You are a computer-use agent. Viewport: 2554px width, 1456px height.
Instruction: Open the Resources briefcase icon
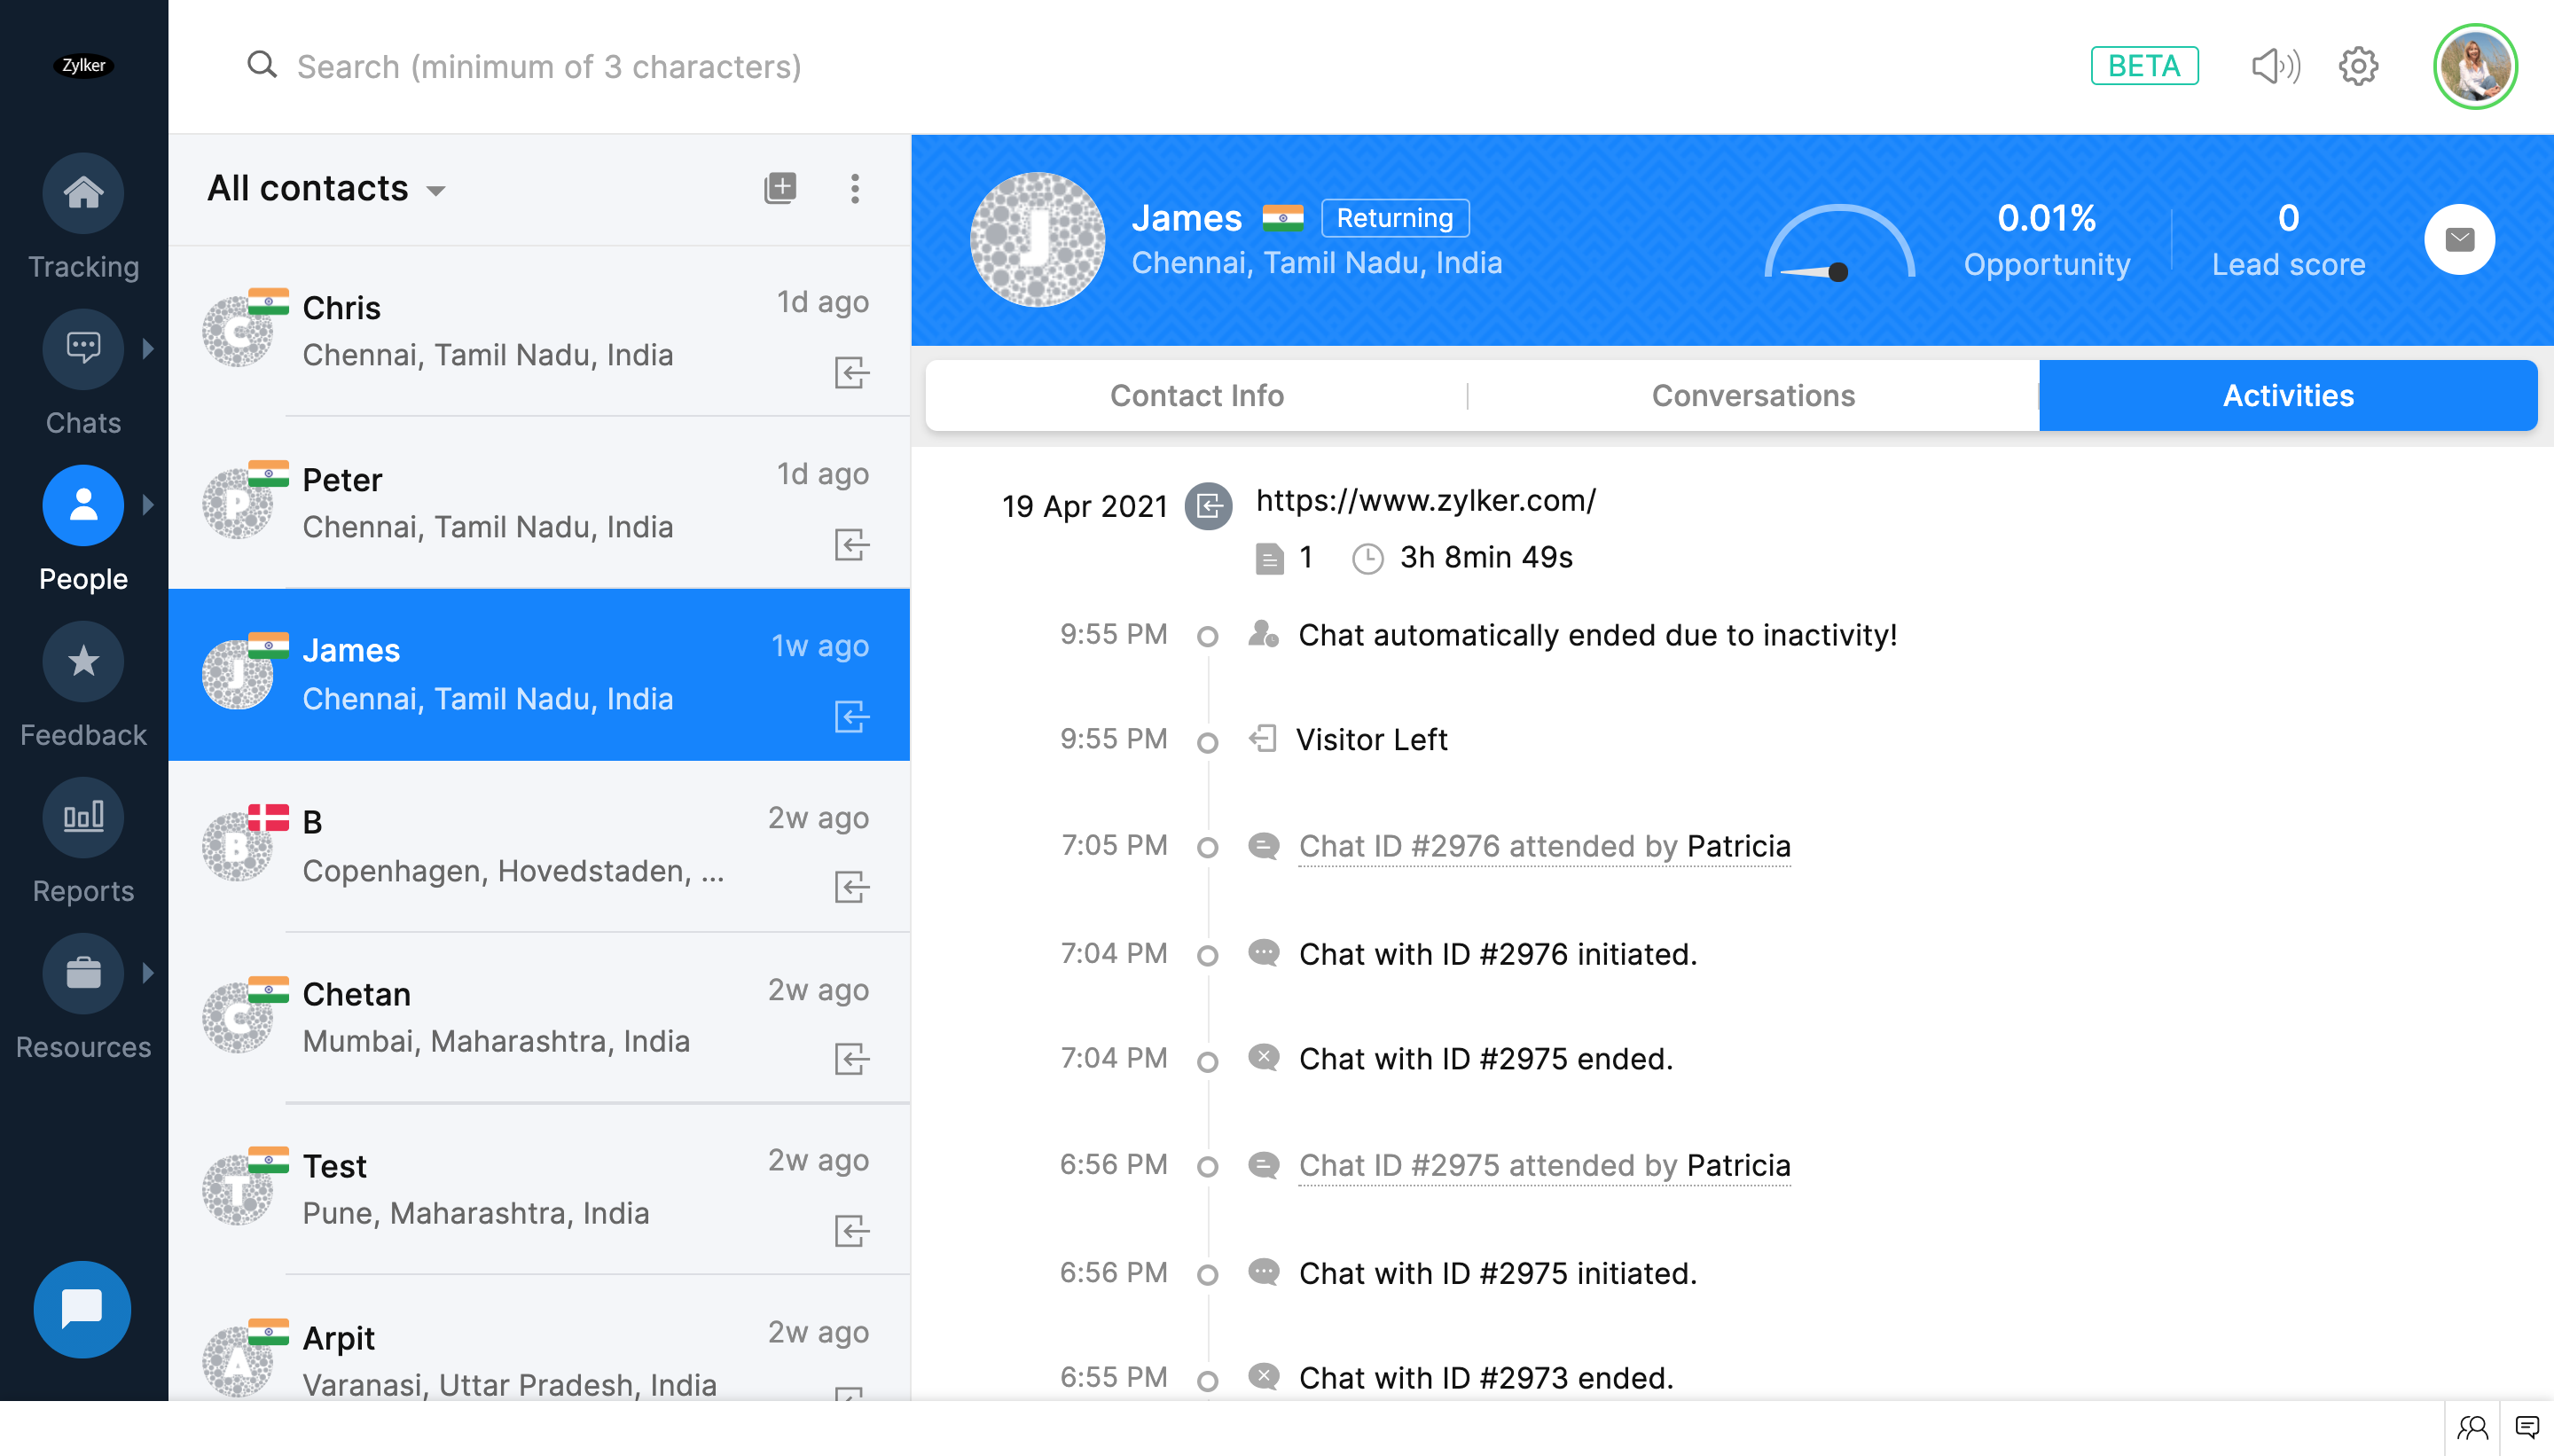83,973
